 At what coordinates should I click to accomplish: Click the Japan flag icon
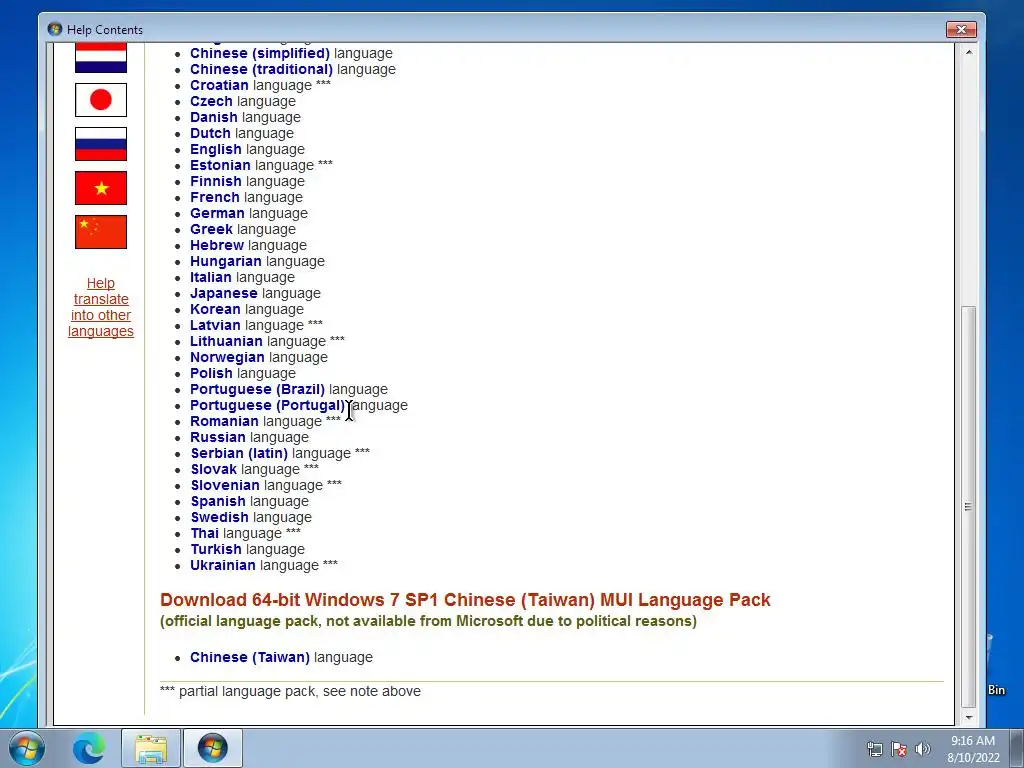pyautogui.click(x=101, y=100)
